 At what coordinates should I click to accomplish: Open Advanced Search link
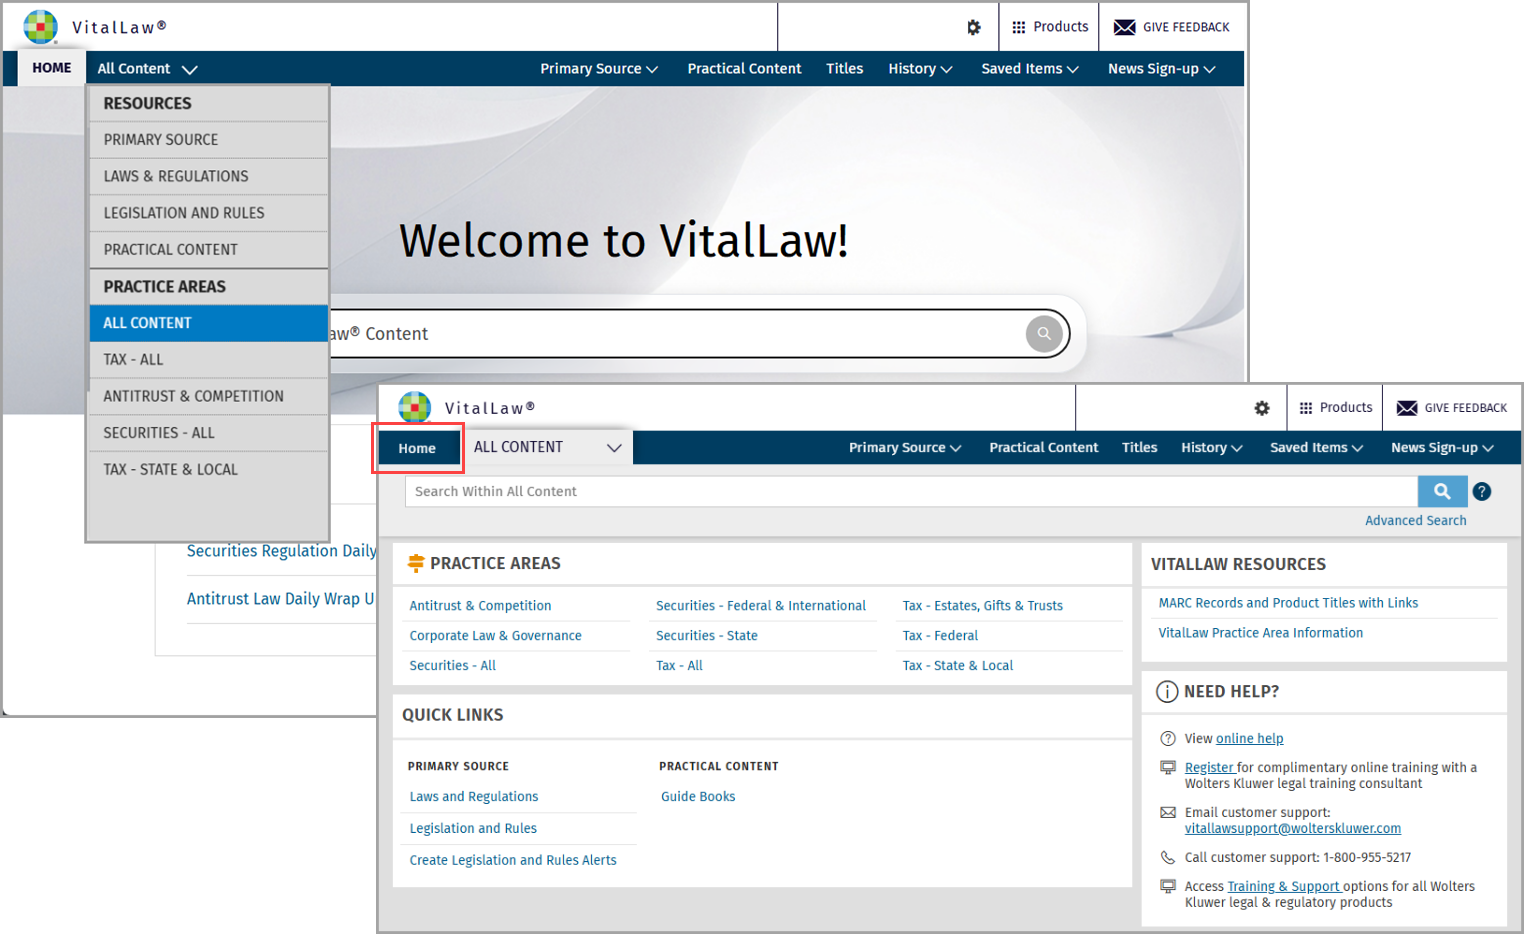1415,521
